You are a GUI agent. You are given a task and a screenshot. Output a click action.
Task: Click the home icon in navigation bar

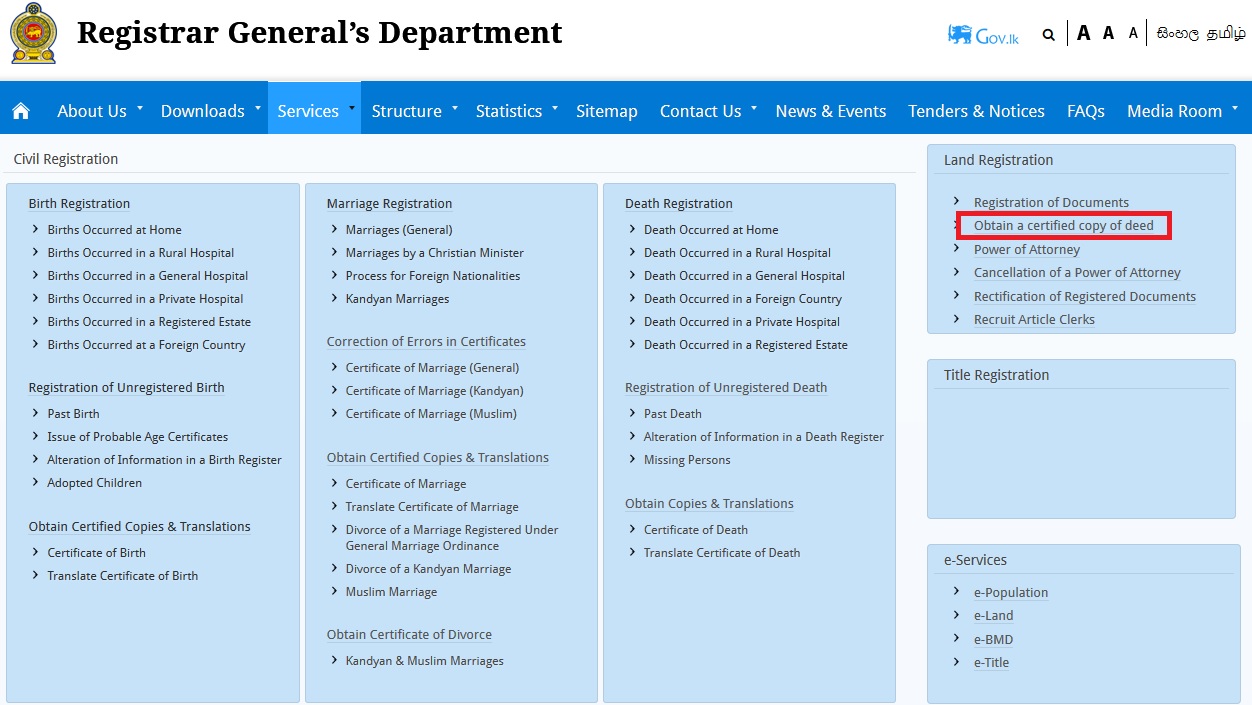tap(21, 111)
